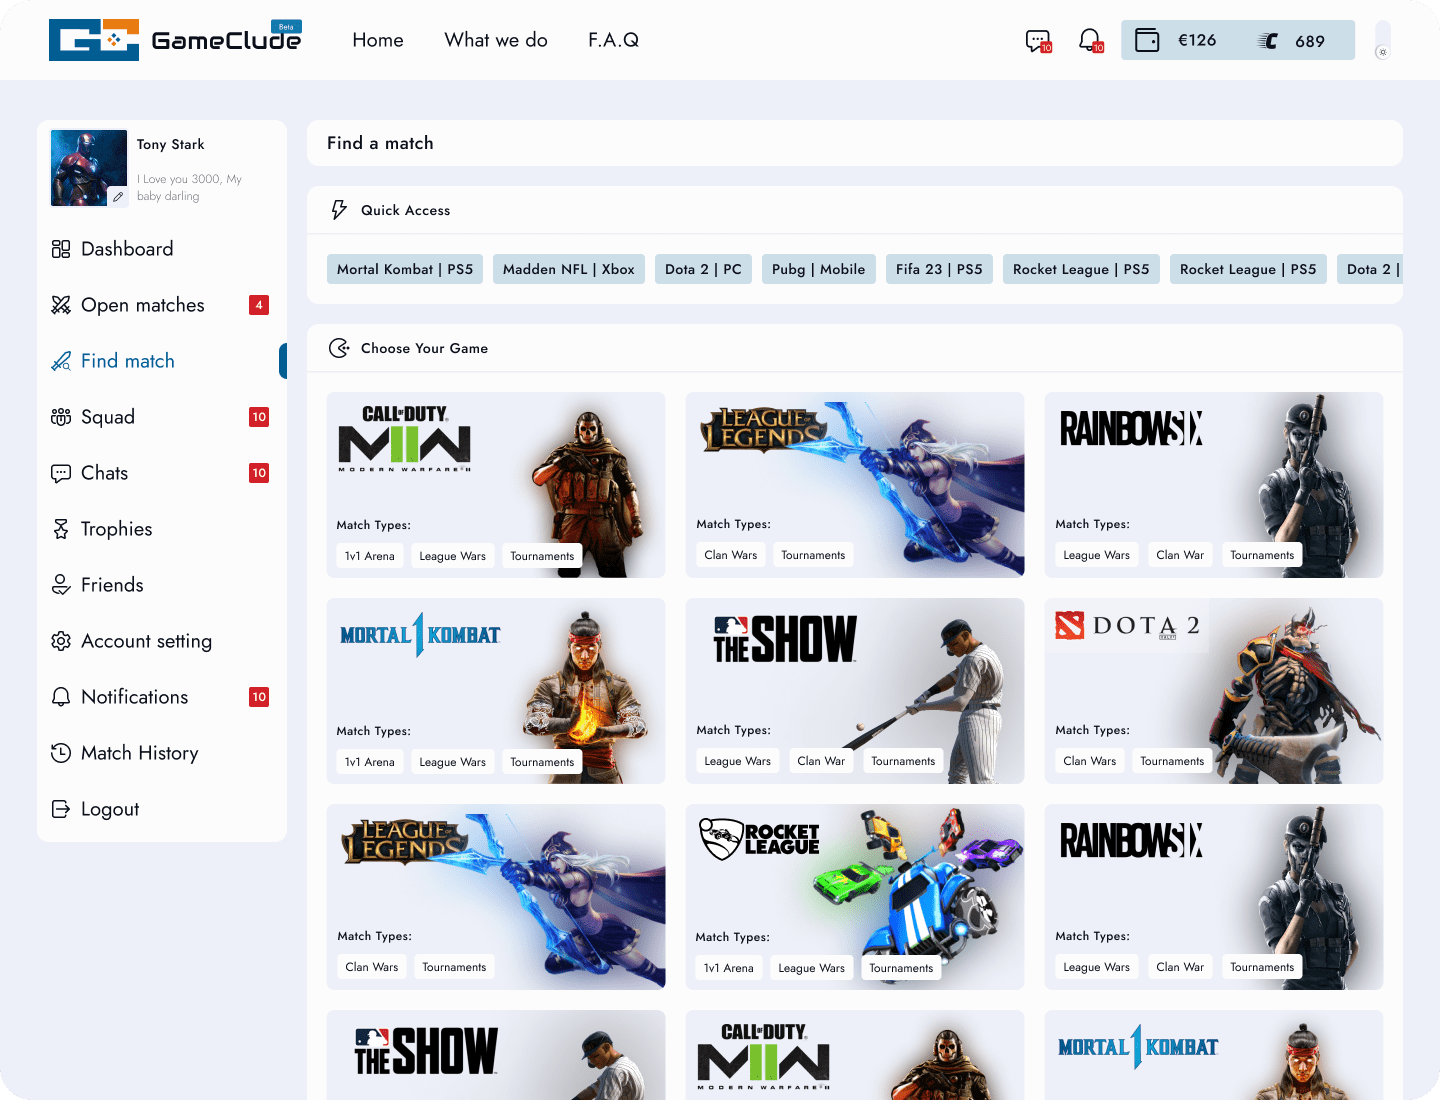Click the Chats bubble icon in sidebar
Image resolution: width=1440 pixels, height=1100 pixels.
[x=61, y=473]
